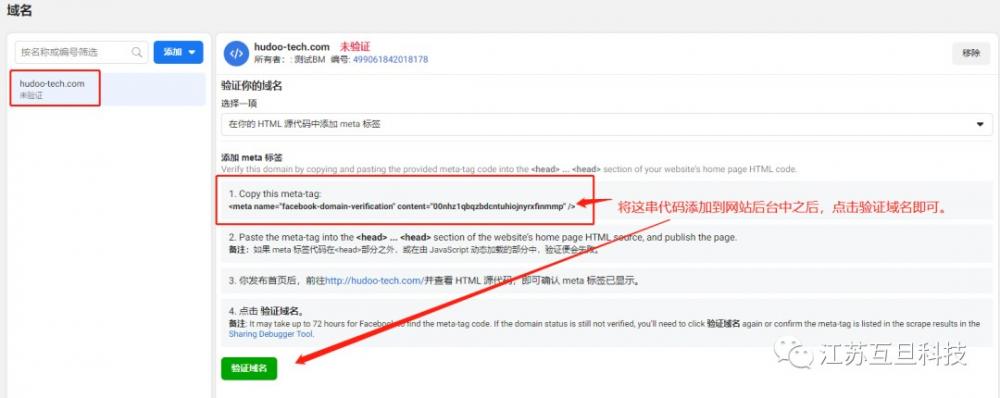Click the hudoo-tech.com domain title heading
Viewport: 1000px width, 398px height.
[291, 47]
